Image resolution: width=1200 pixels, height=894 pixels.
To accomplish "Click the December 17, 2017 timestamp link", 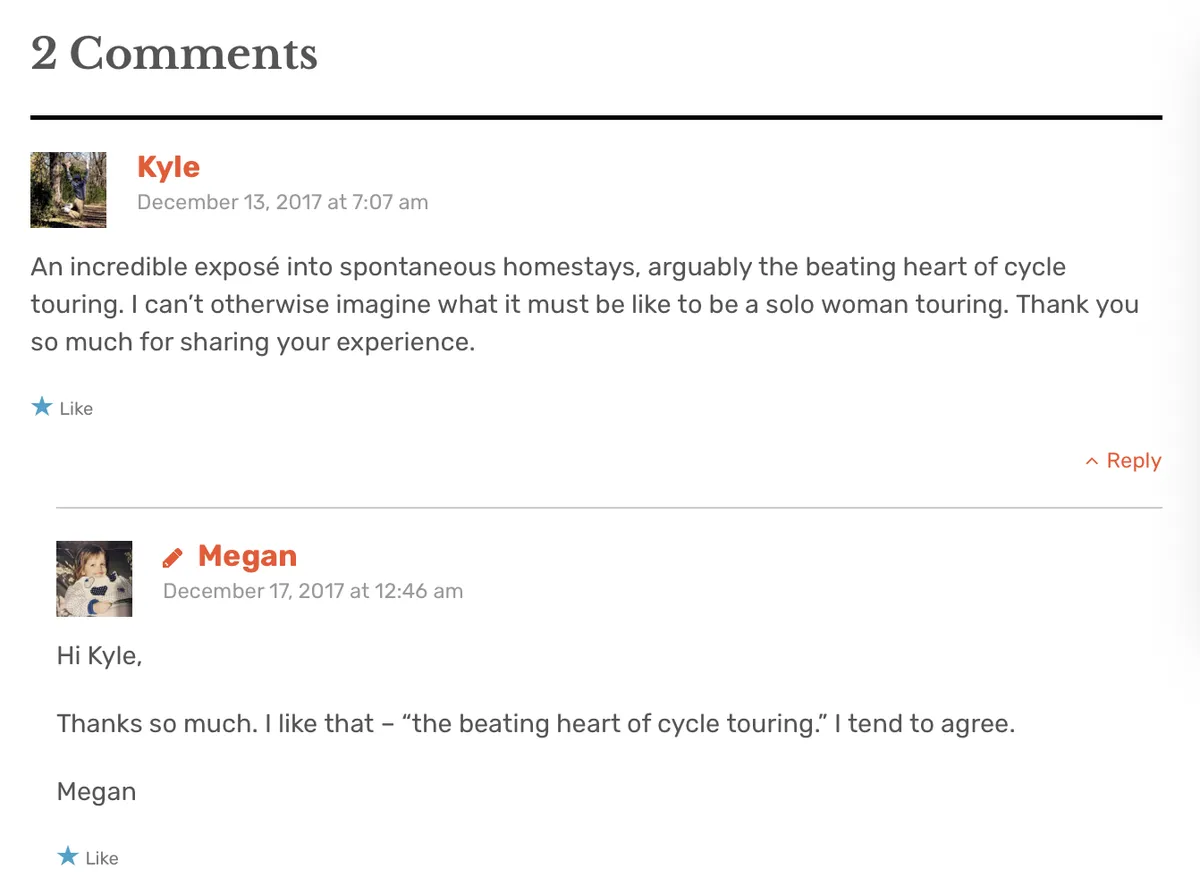I will [x=312, y=591].
